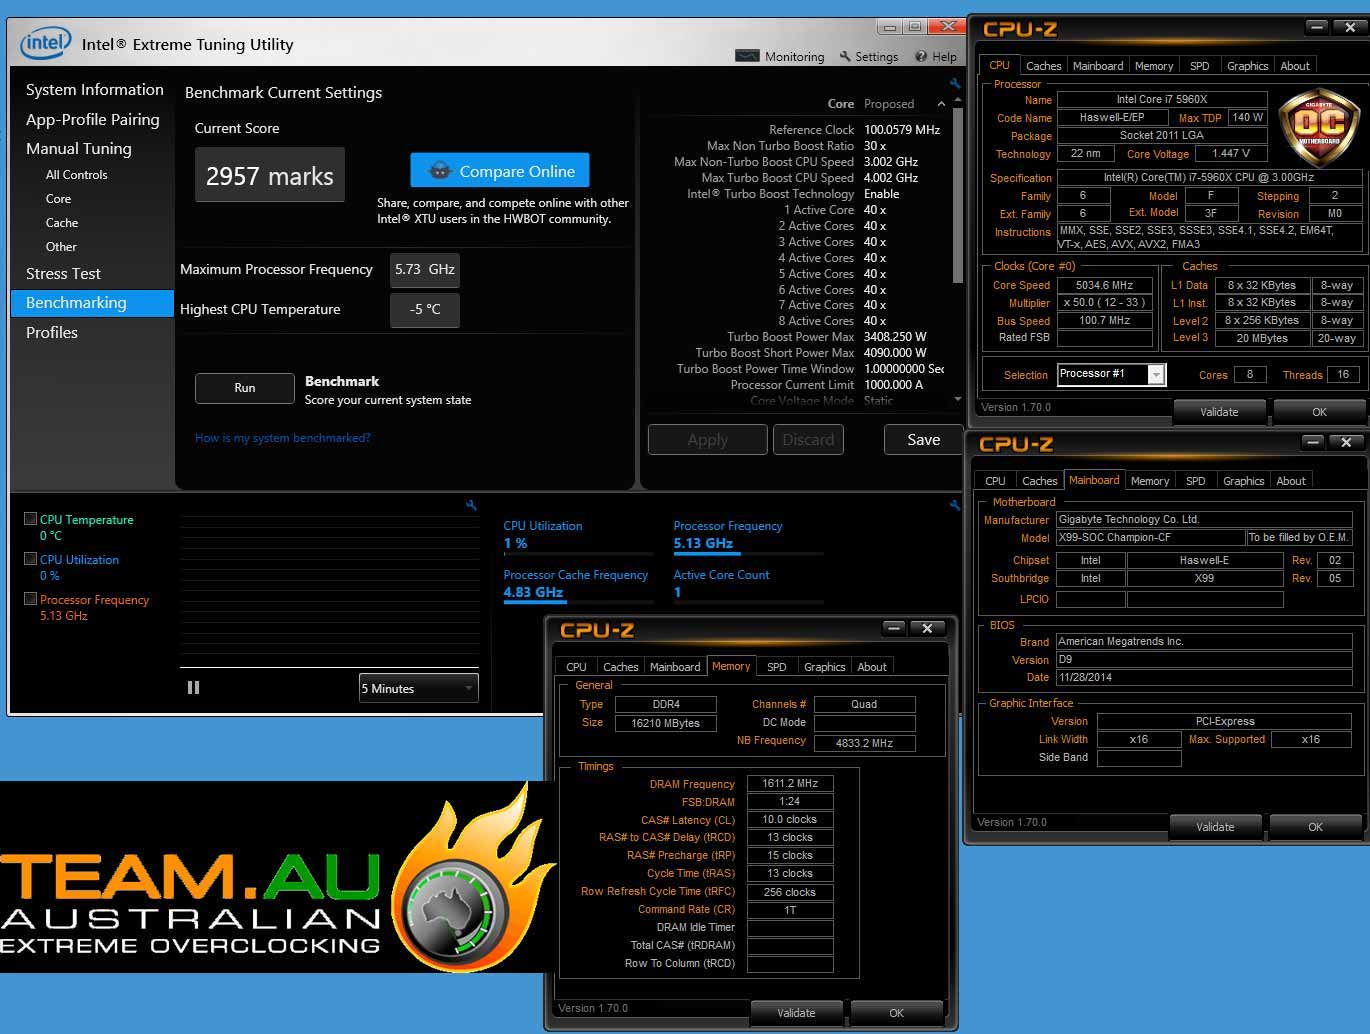Open How is my system benchmarked link
Image resolution: width=1370 pixels, height=1034 pixels.
282,438
